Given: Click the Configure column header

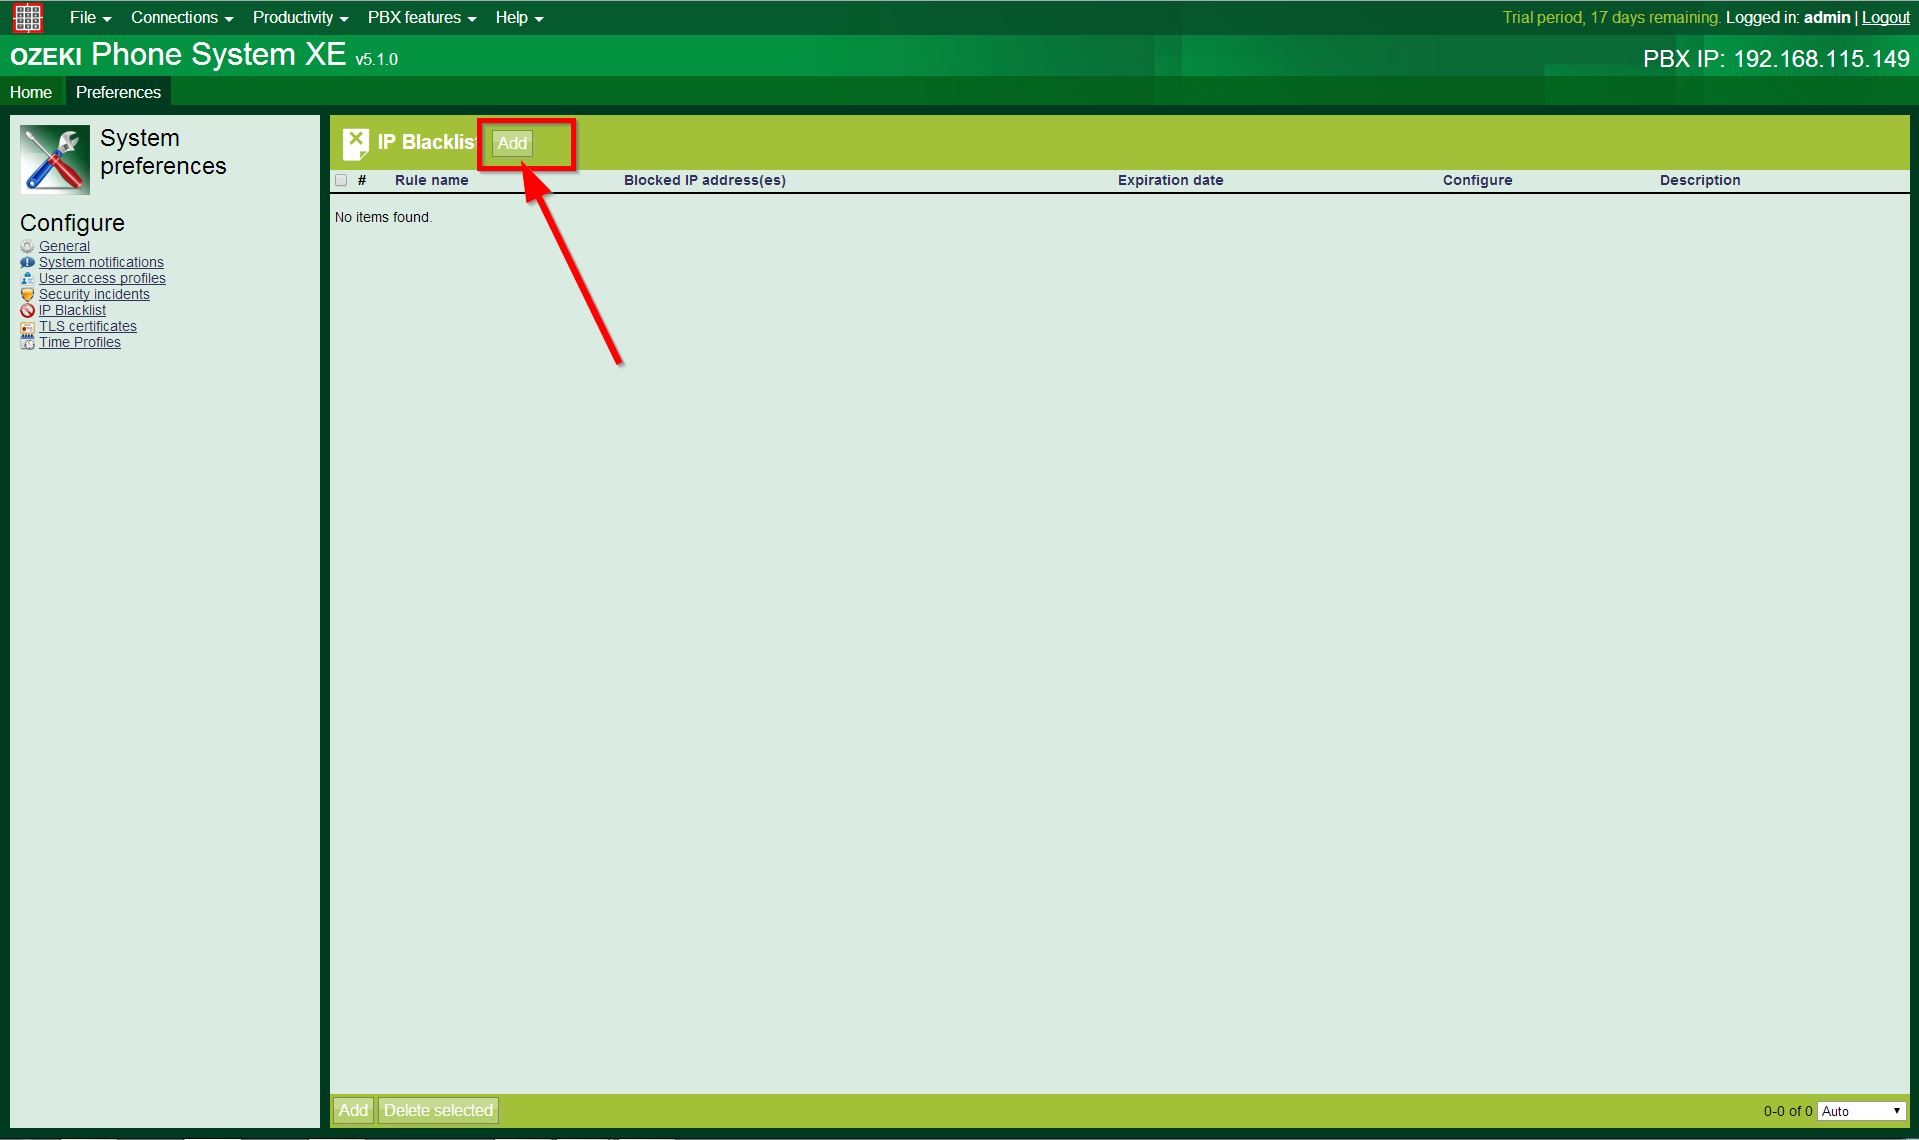Looking at the screenshot, I should [1477, 181].
